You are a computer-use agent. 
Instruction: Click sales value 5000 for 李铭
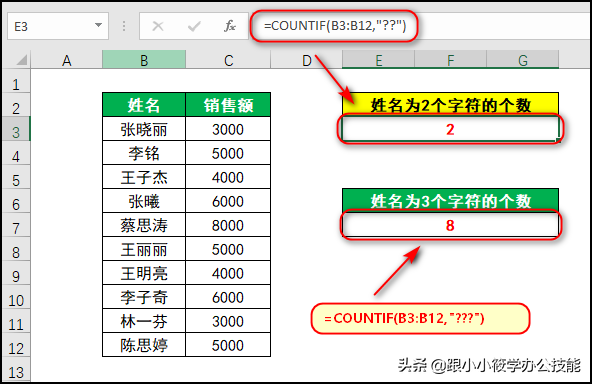point(228,153)
